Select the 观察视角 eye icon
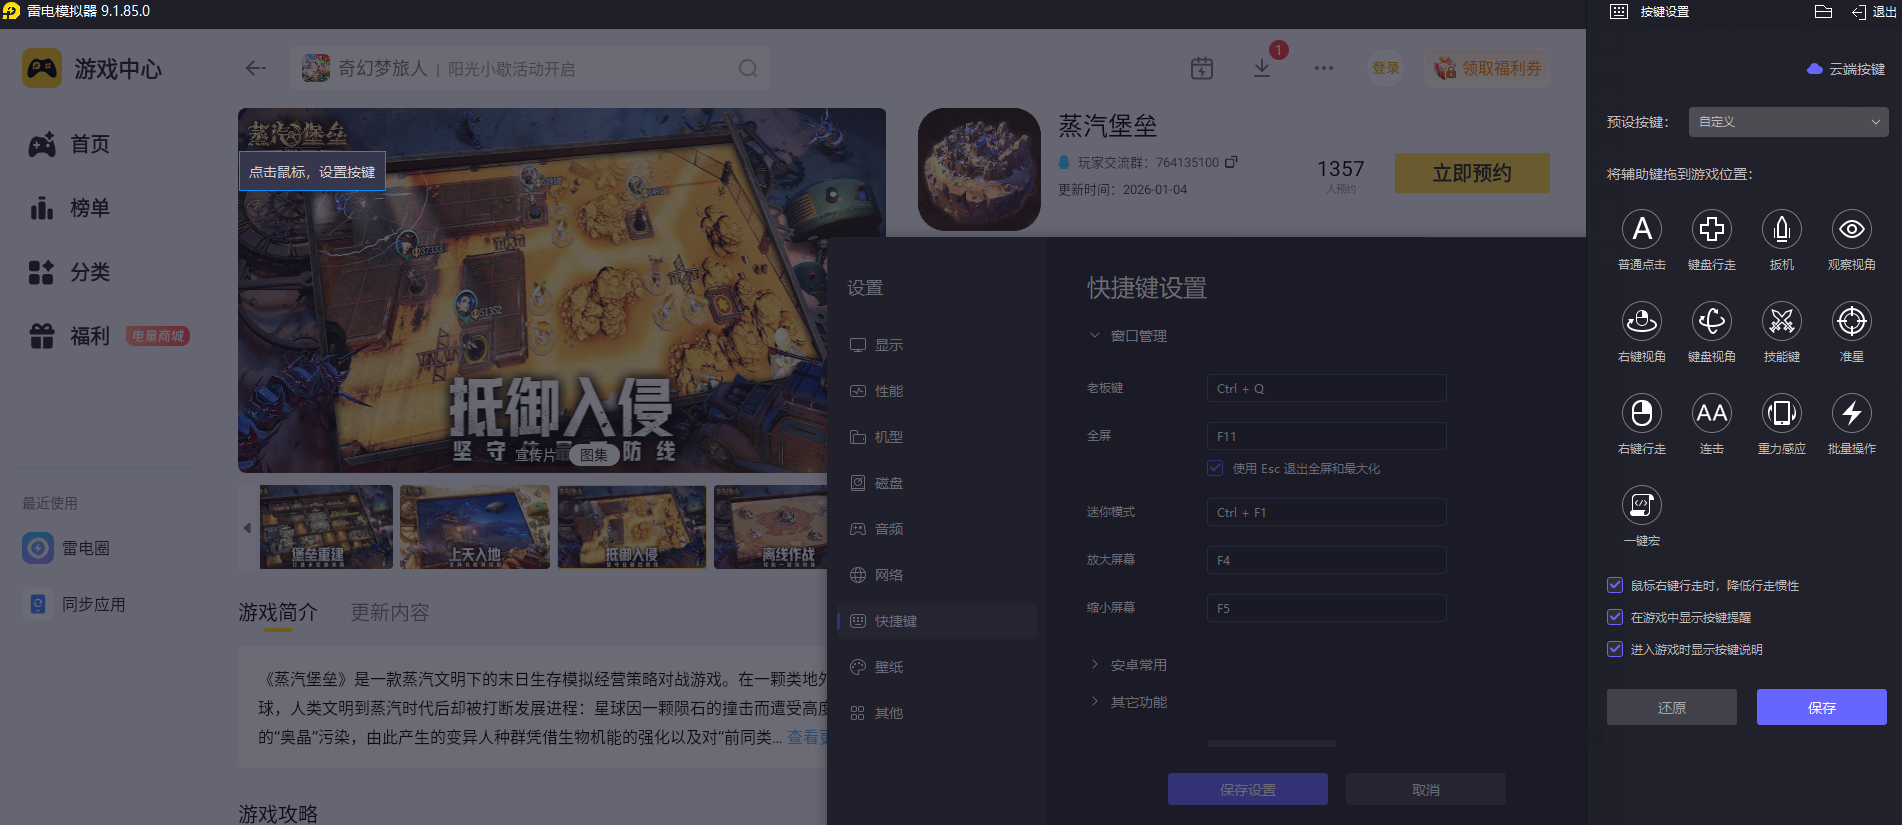The height and width of the screenshot is (825, 1902). pos(1851,229)
